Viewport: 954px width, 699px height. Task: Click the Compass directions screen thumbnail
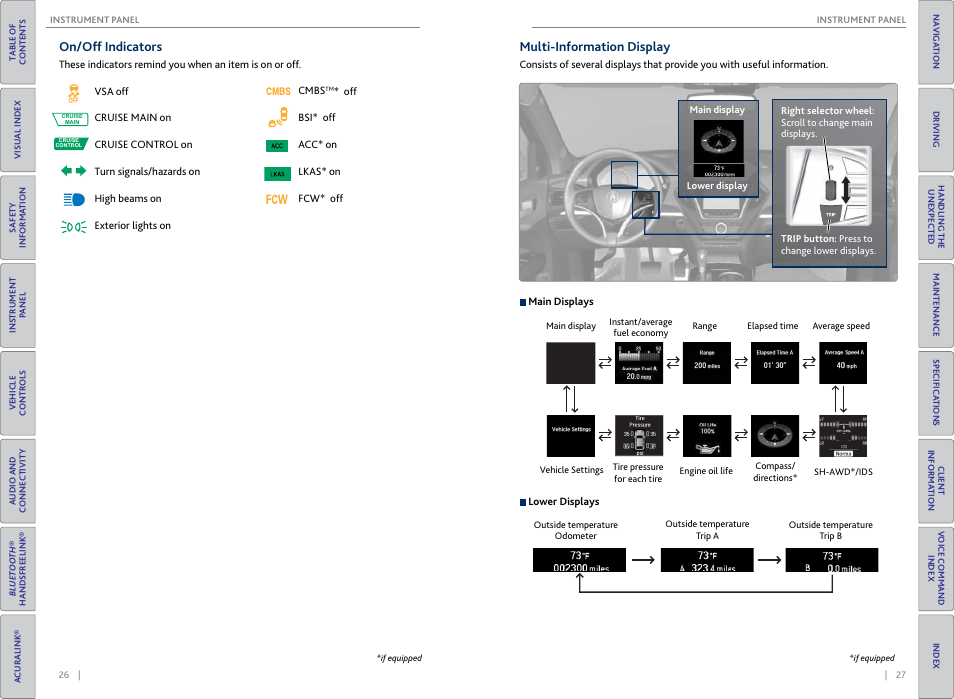click(775, 436)
